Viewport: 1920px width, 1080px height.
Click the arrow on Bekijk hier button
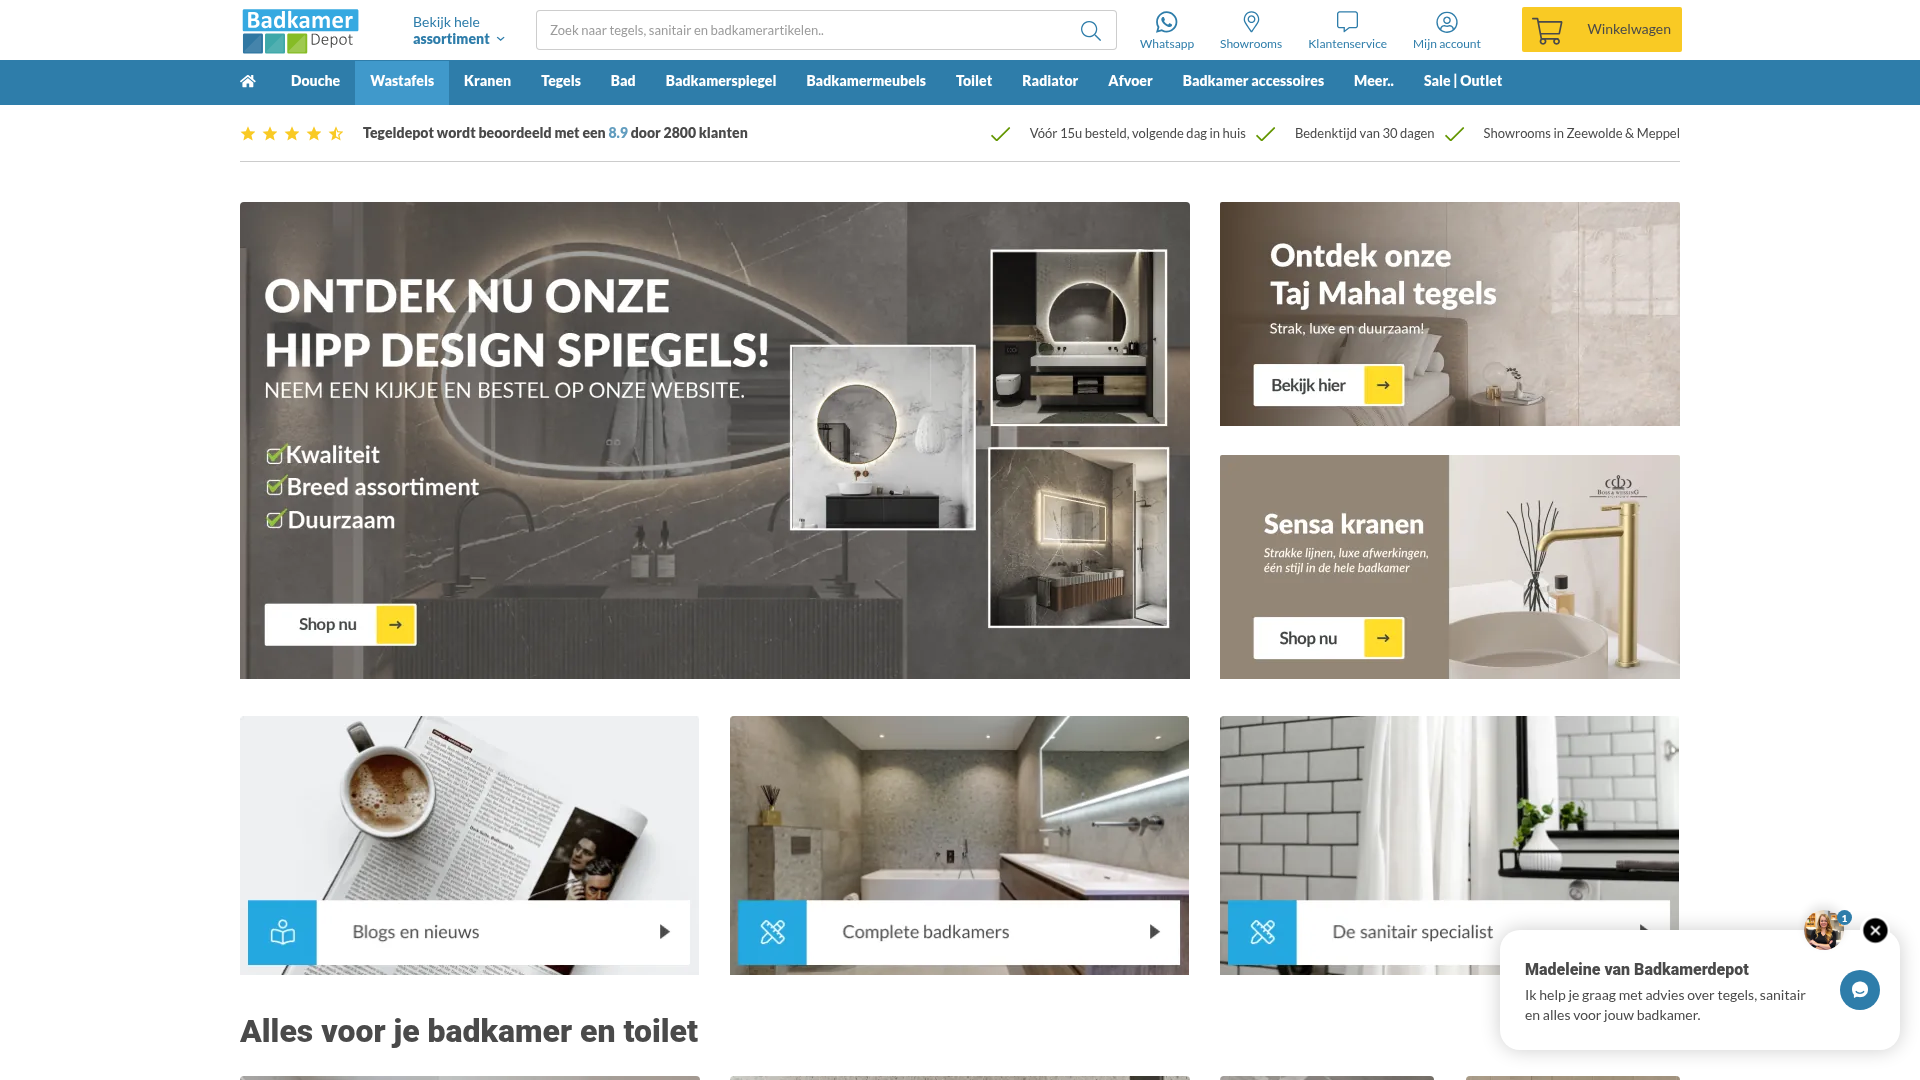pos(1383,385)
